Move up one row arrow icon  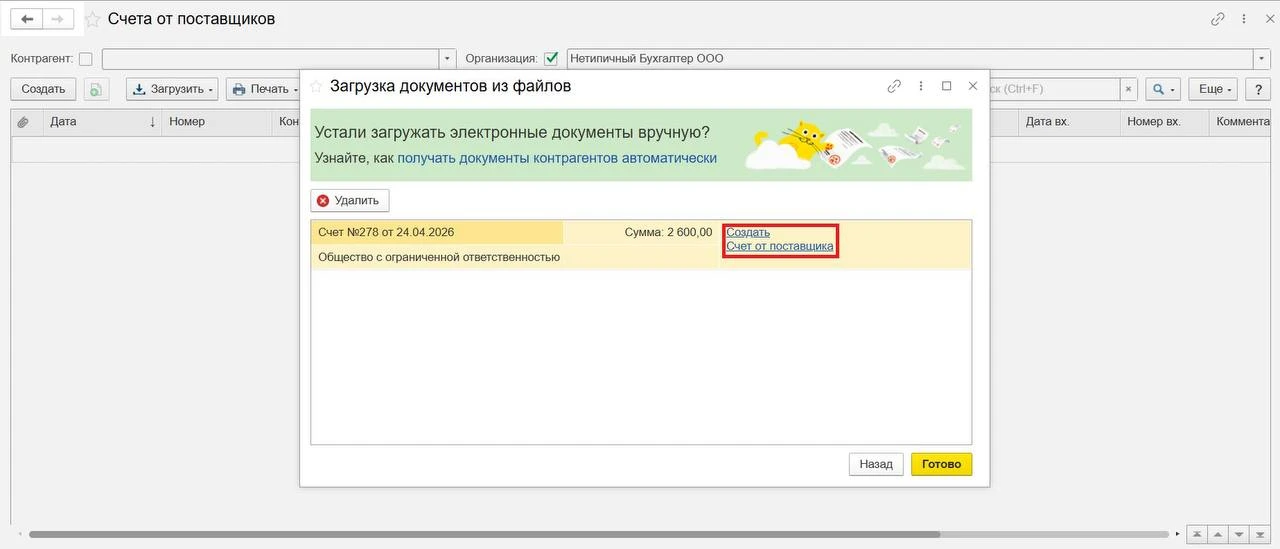tap(1219, 534)
